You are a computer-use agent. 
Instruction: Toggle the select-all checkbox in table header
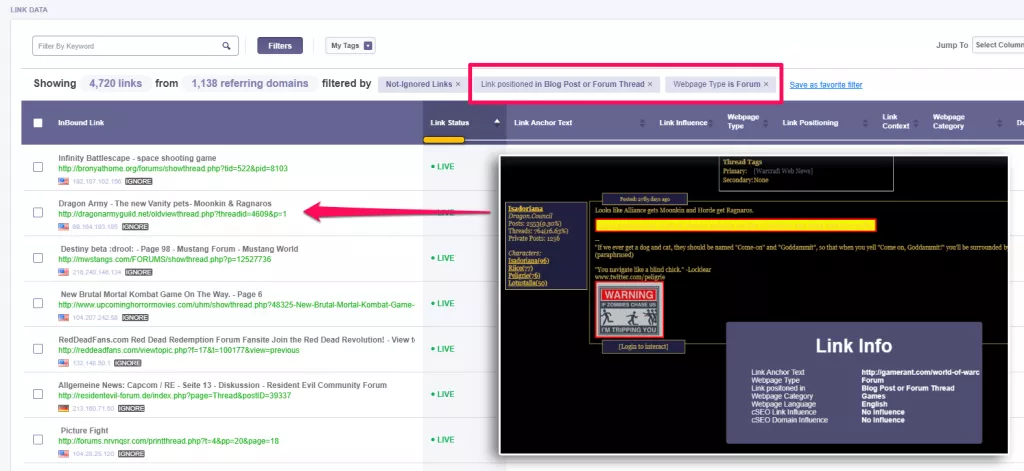coord(38,123)
